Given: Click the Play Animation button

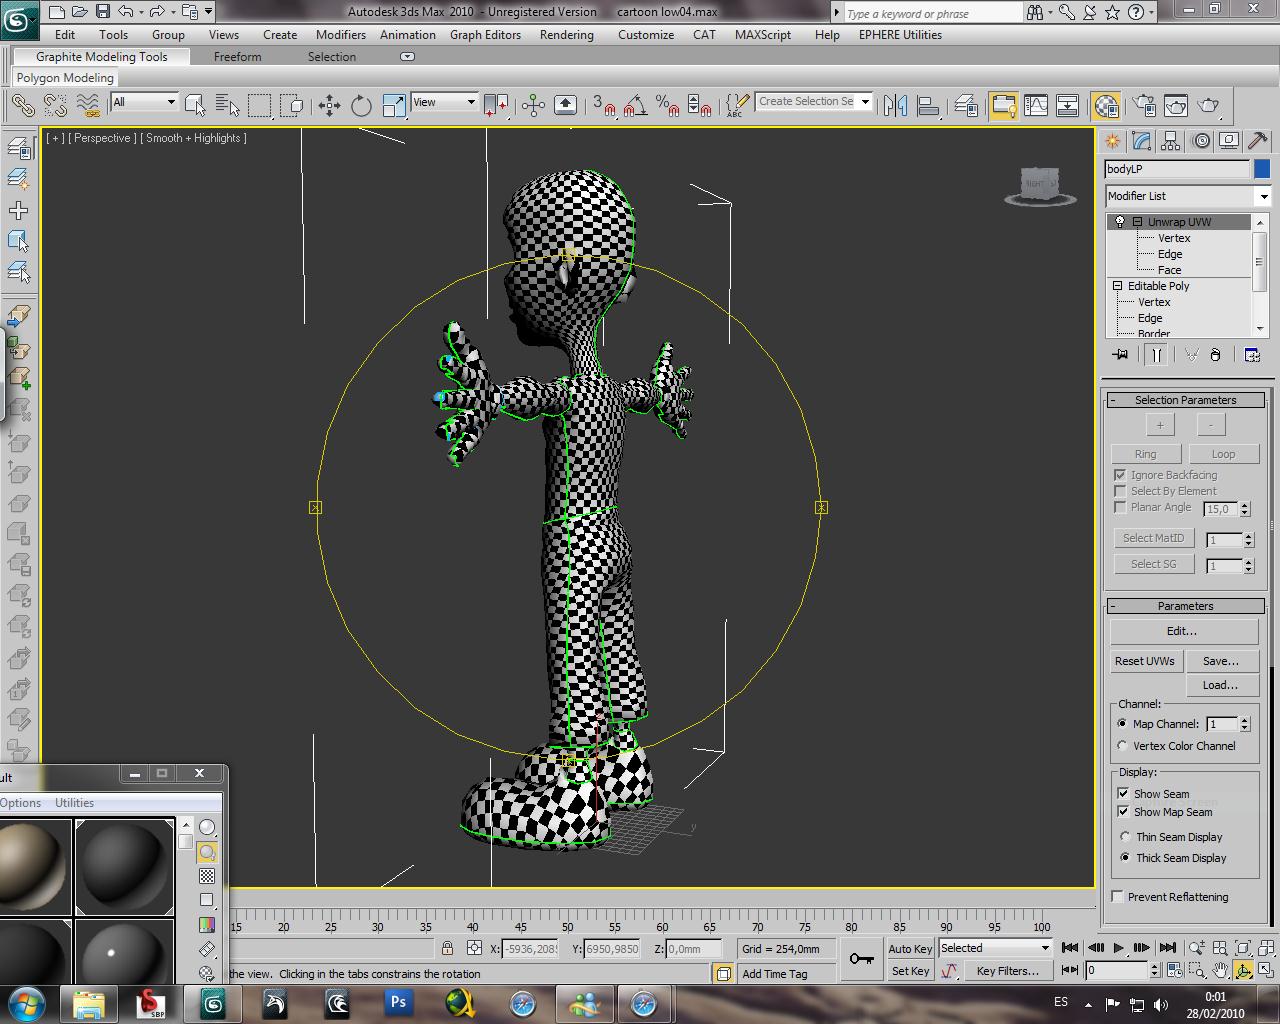Looking at the screenshot, I should [1118, 948].
